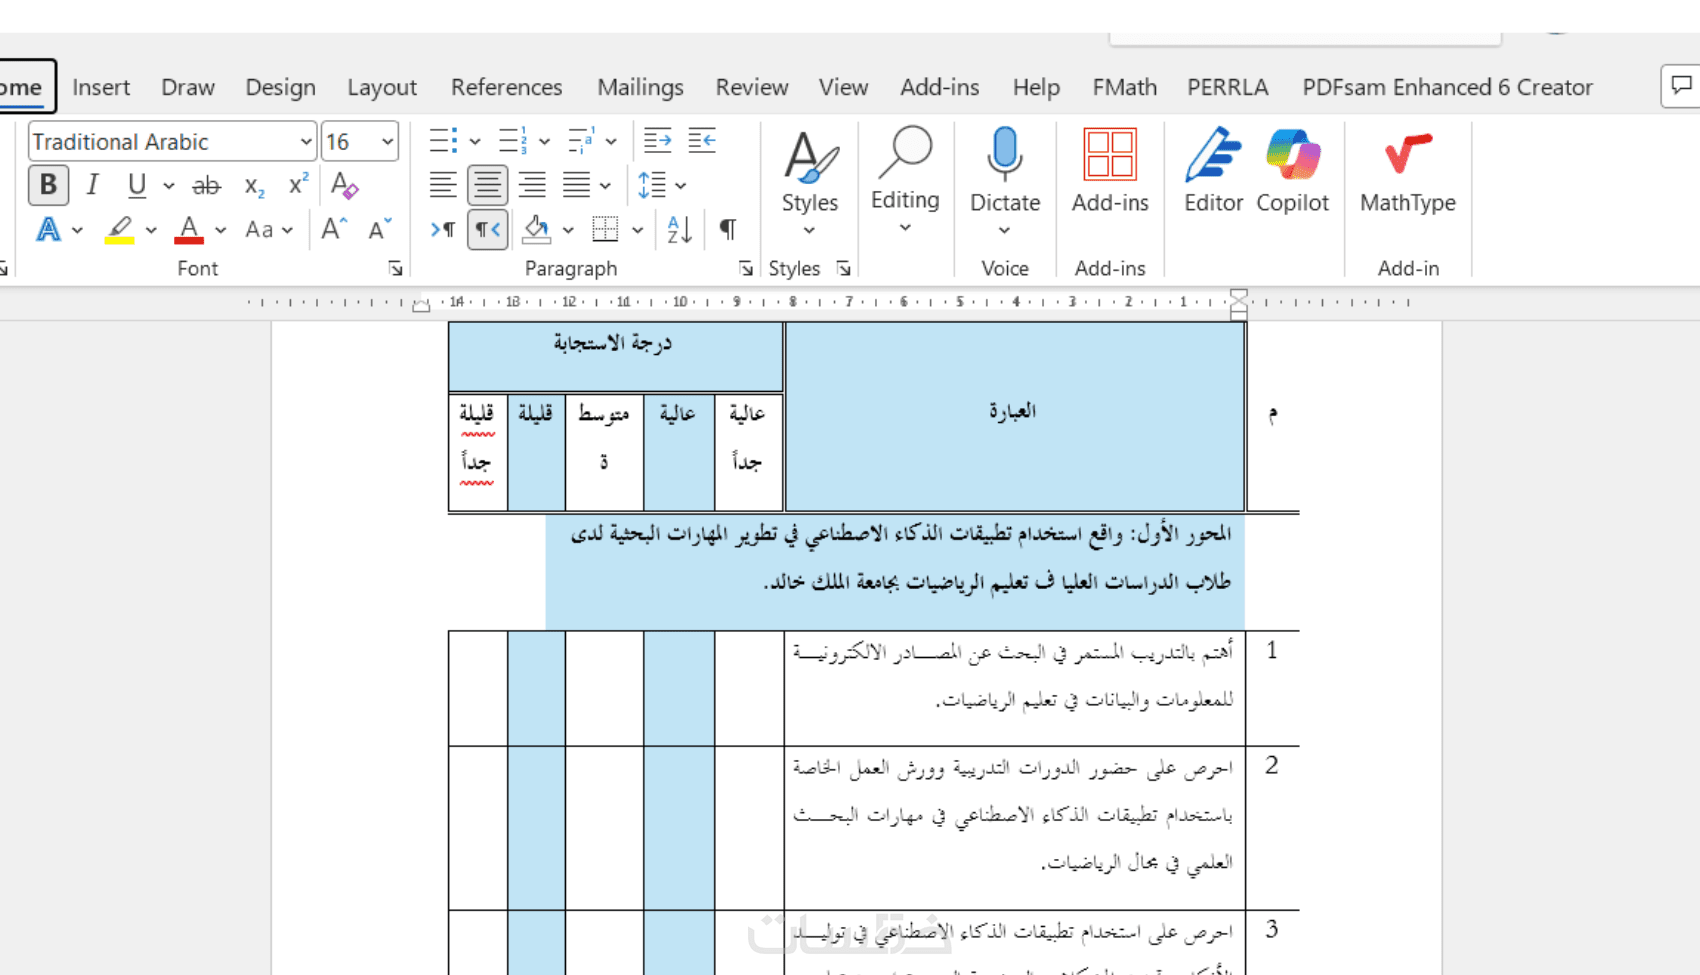
Task: Open the Editing menu
Action: [905, 182]
